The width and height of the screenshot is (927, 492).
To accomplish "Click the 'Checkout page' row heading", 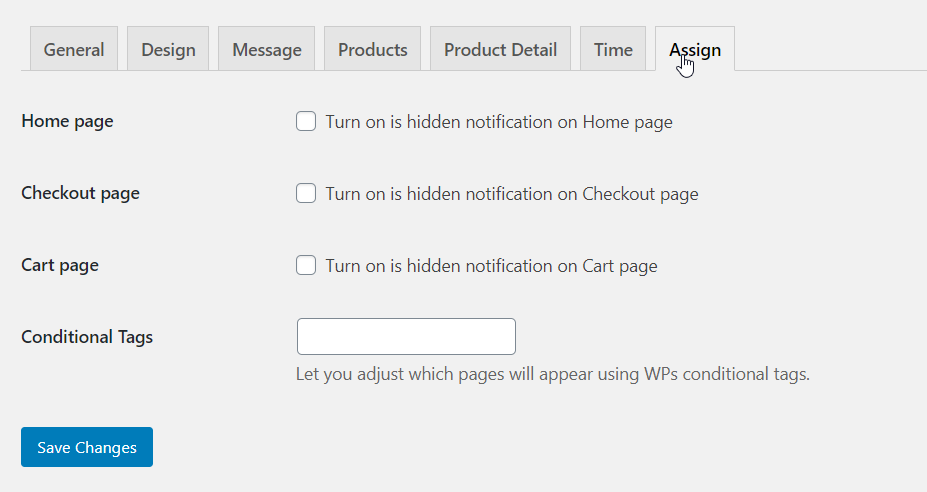I will tap(80, 193).
